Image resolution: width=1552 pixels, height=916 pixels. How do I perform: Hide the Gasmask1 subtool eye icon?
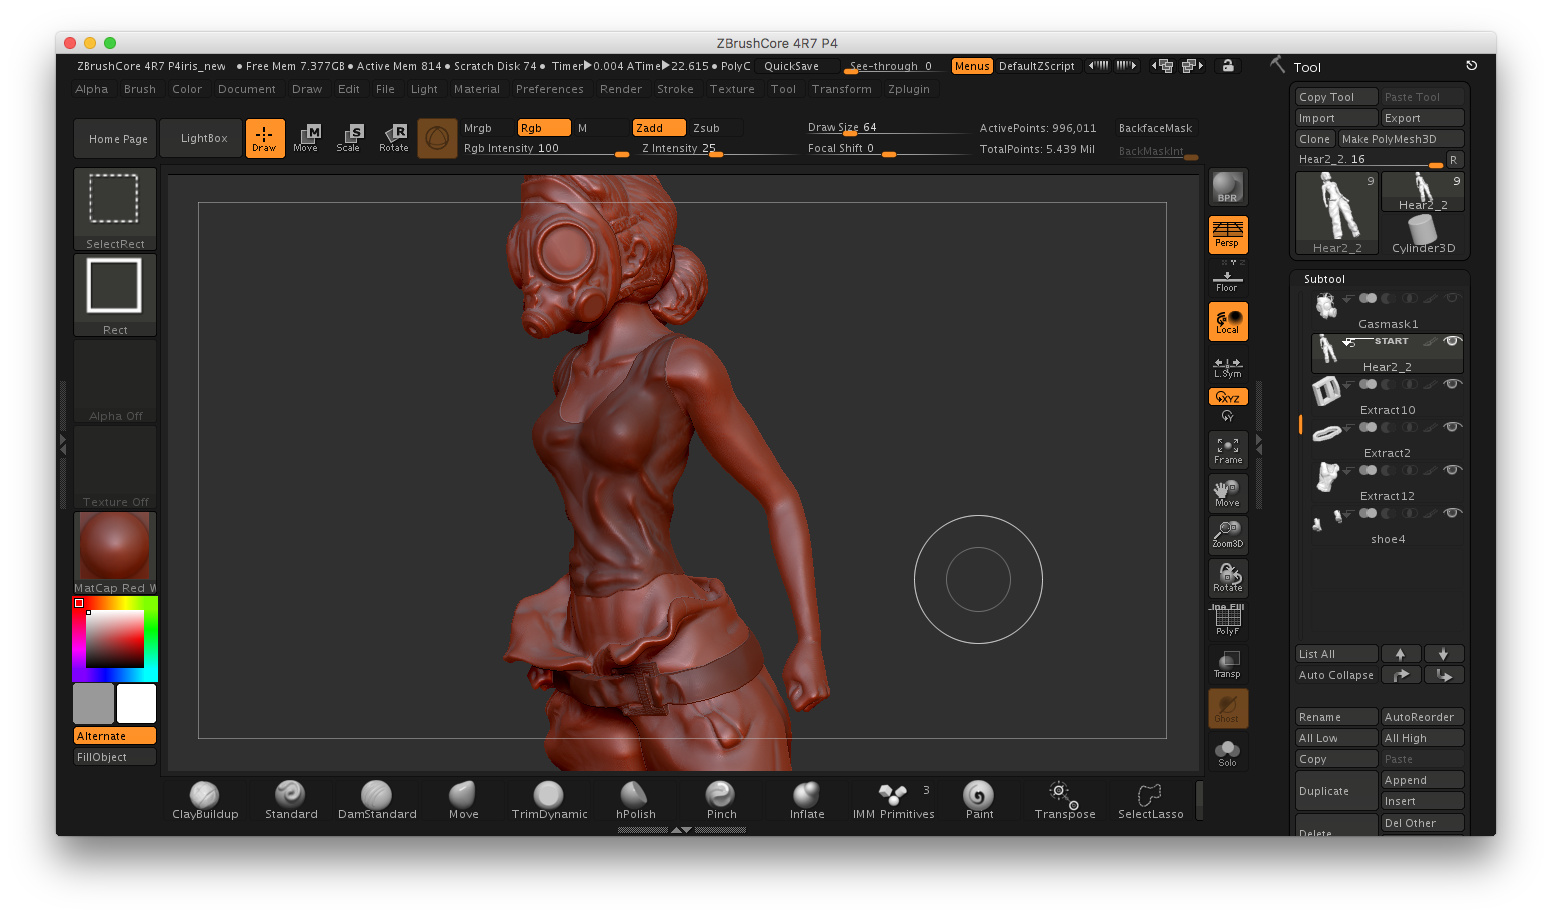click(x=1453, y=298)
